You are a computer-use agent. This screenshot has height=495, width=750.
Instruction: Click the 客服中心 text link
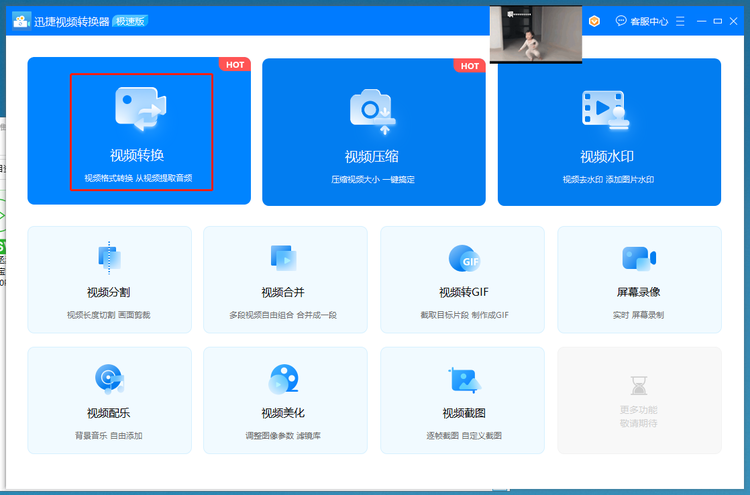coord(649,22)
